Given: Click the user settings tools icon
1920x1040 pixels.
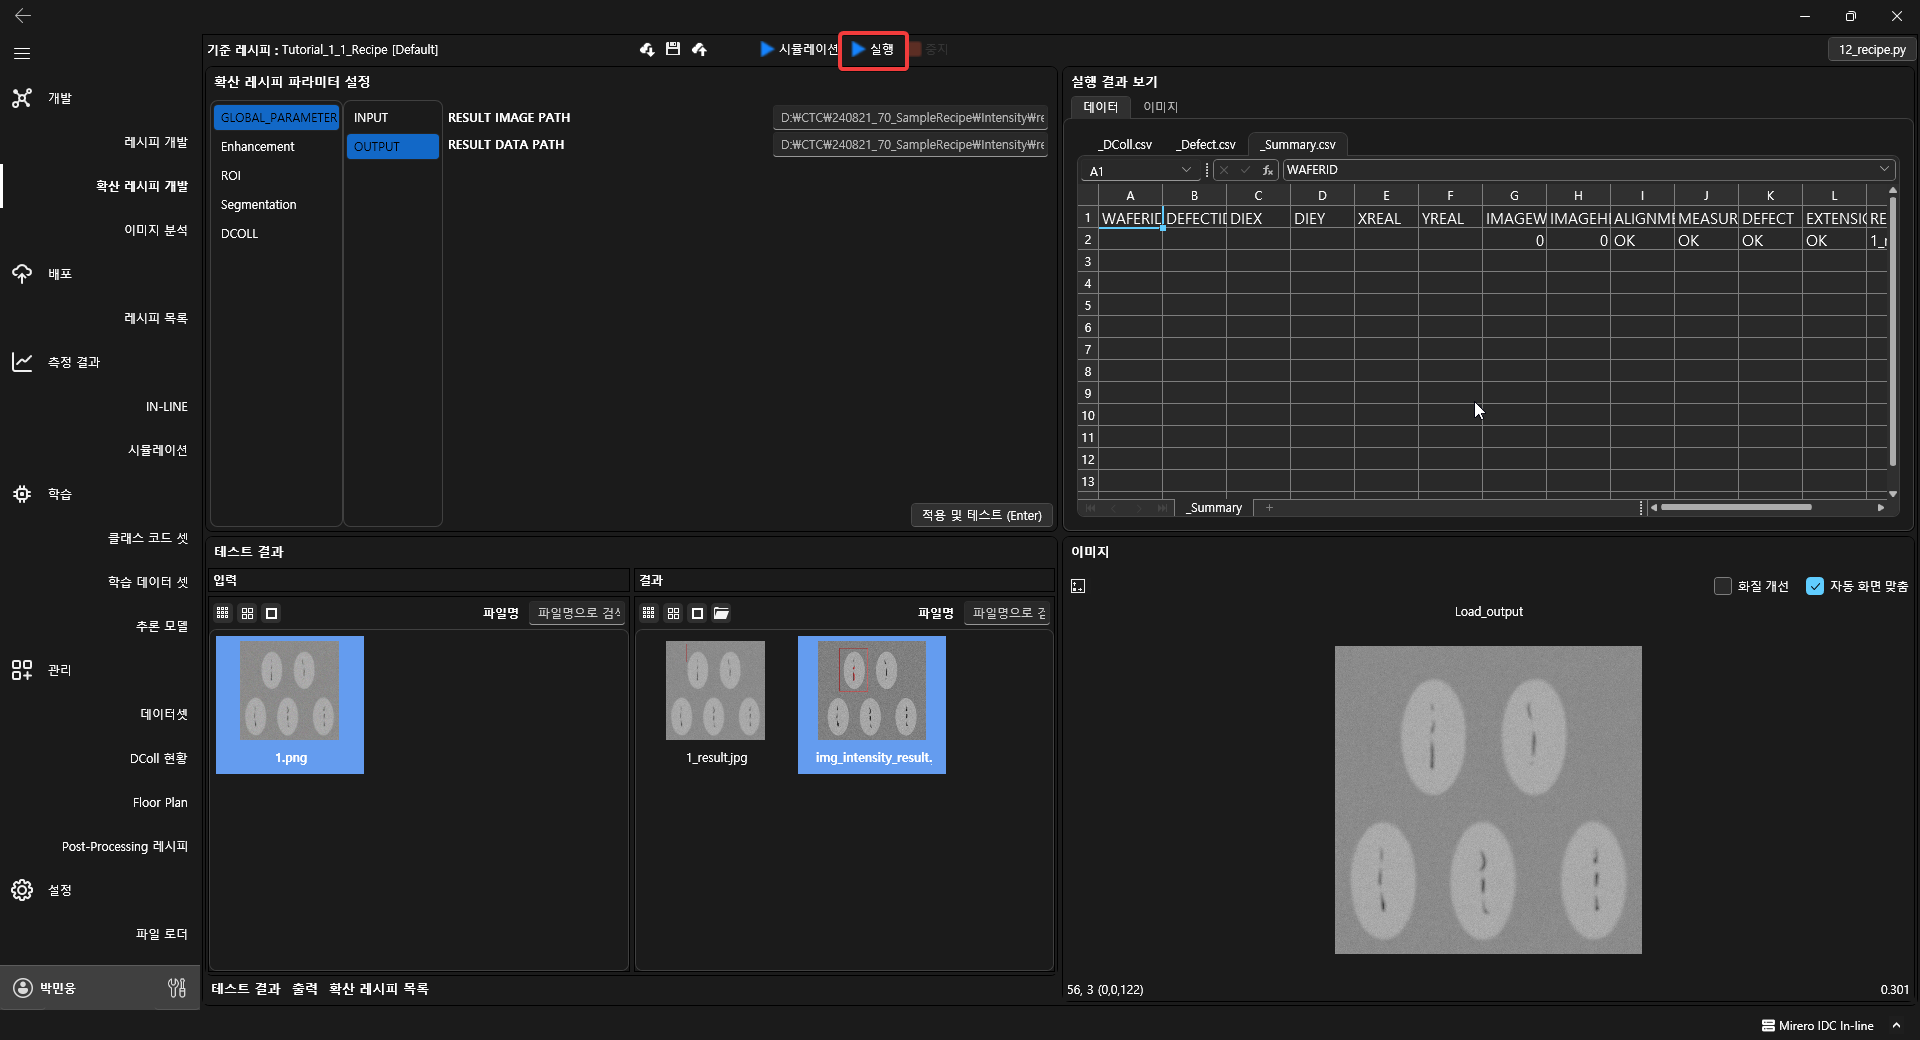Looking at the screenshot, I should coord(177,988).
